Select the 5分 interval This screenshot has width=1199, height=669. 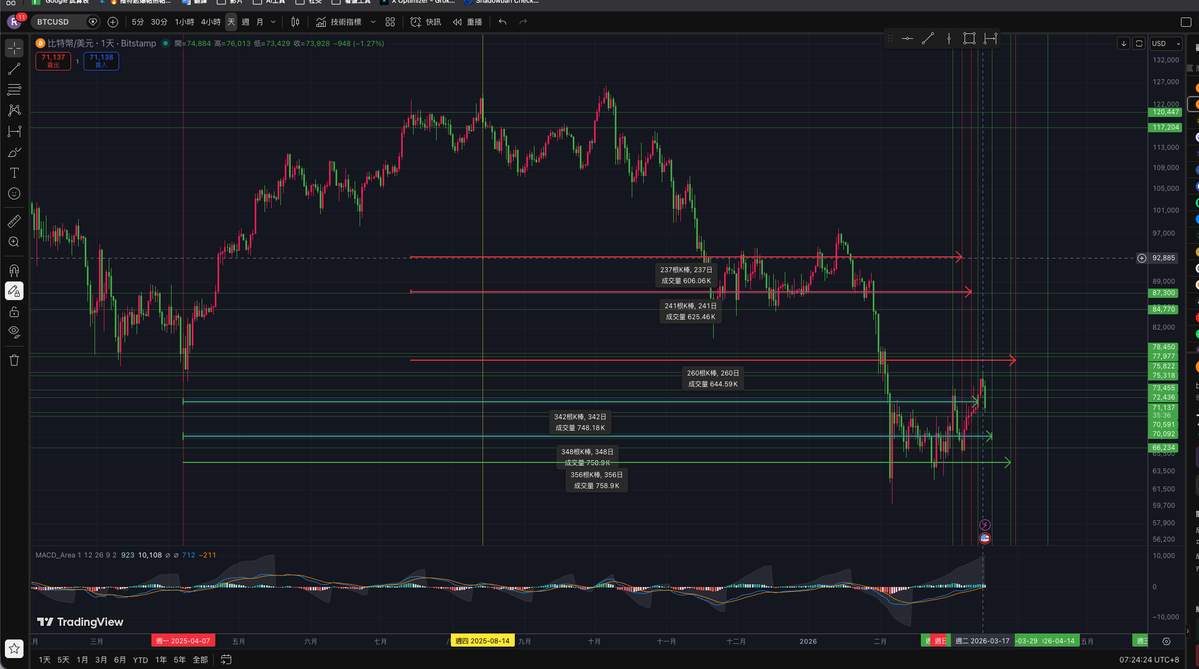138,22
